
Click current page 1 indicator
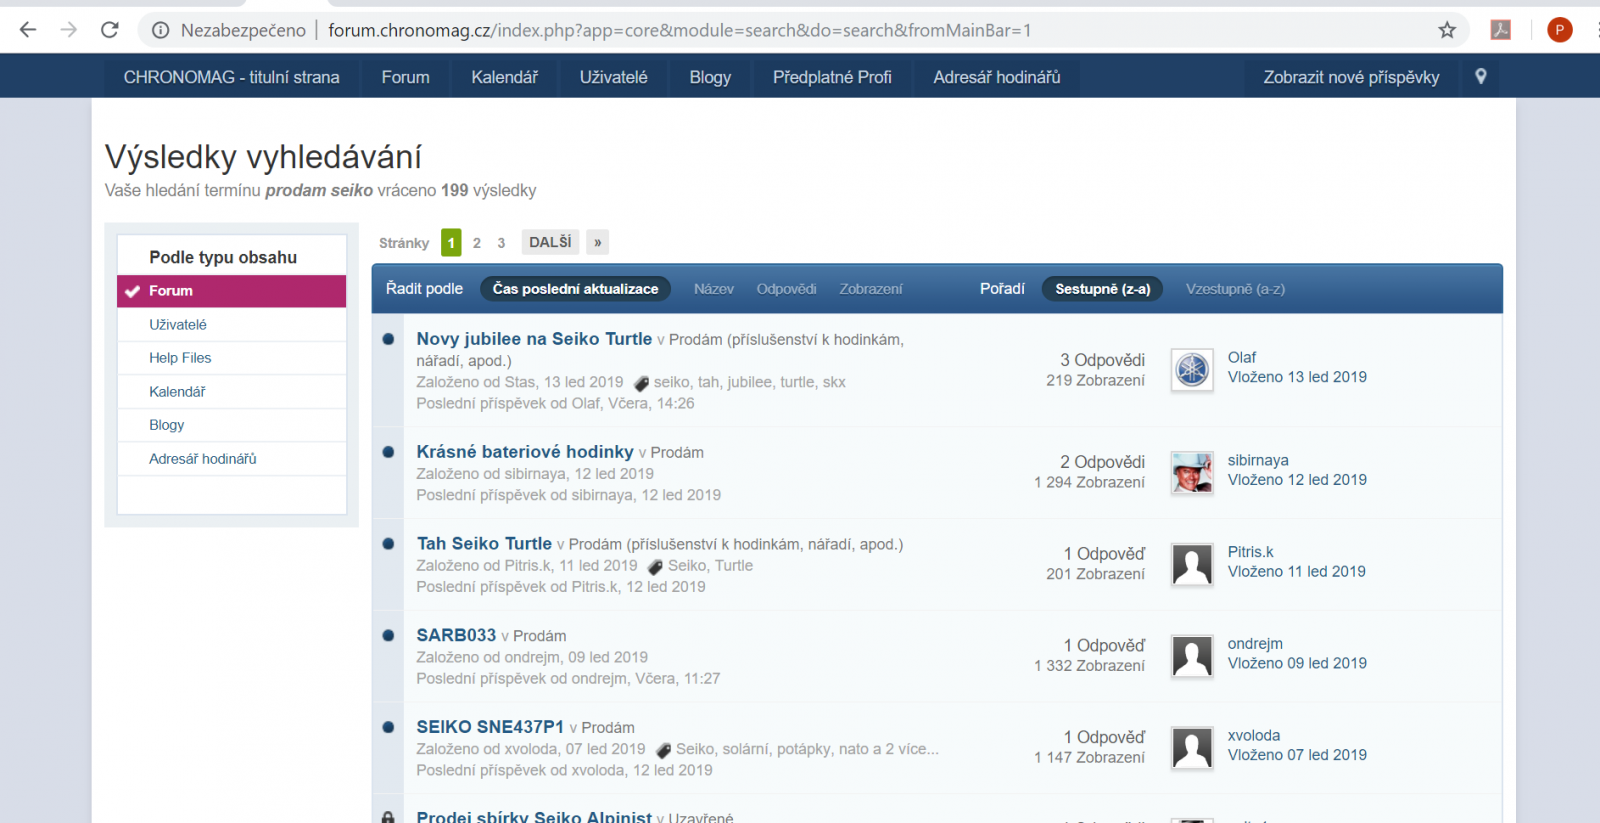tap(451, 242)
